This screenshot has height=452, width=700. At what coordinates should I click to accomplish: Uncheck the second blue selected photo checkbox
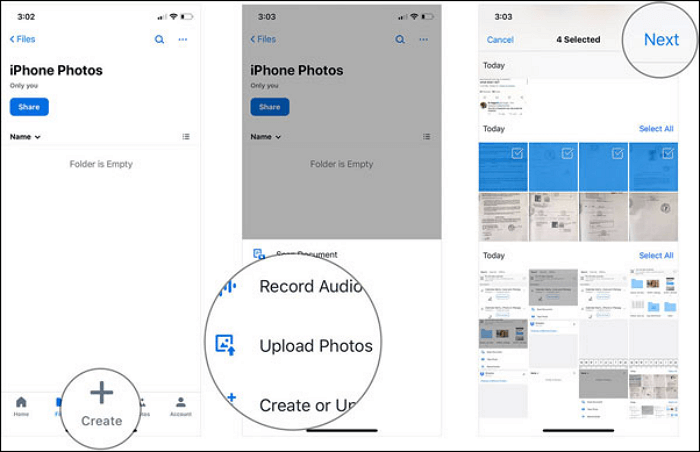click(567, 154)
